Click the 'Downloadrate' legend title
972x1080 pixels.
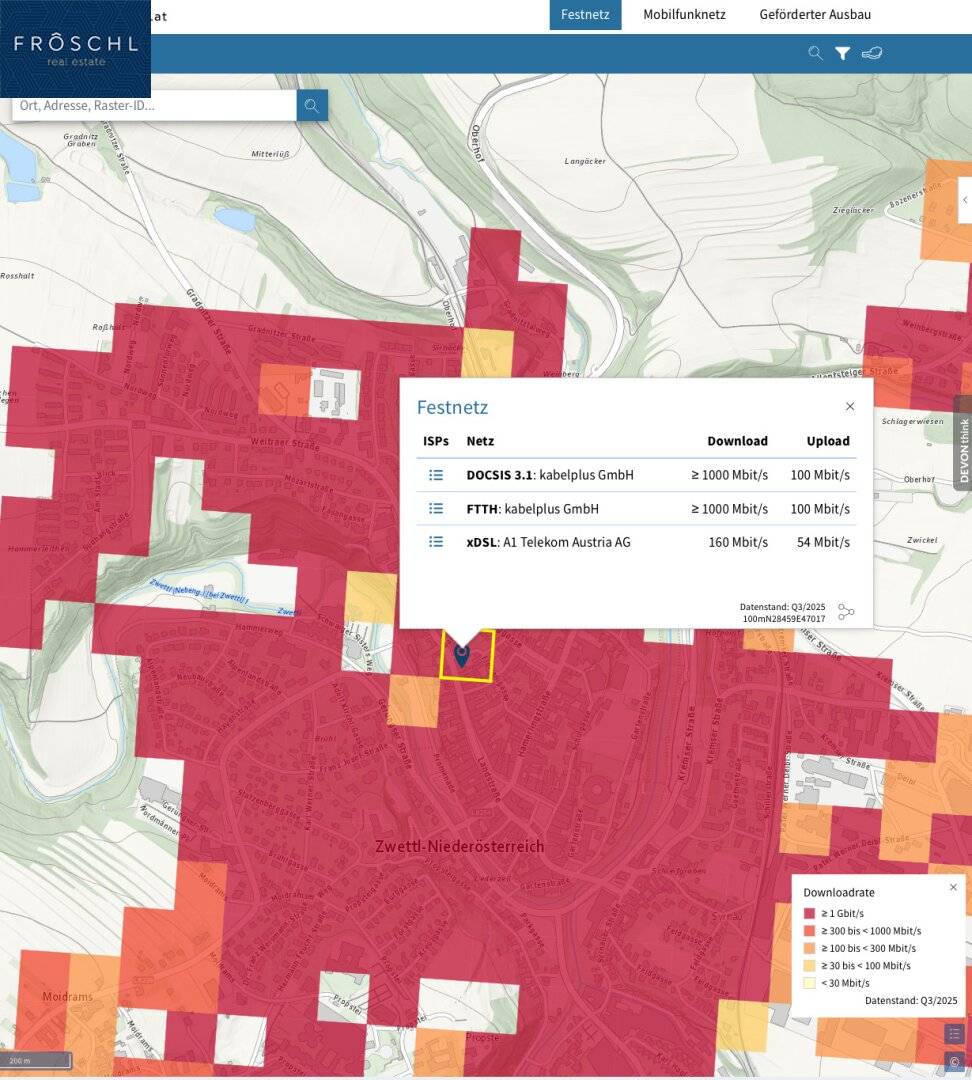(838, 893)
